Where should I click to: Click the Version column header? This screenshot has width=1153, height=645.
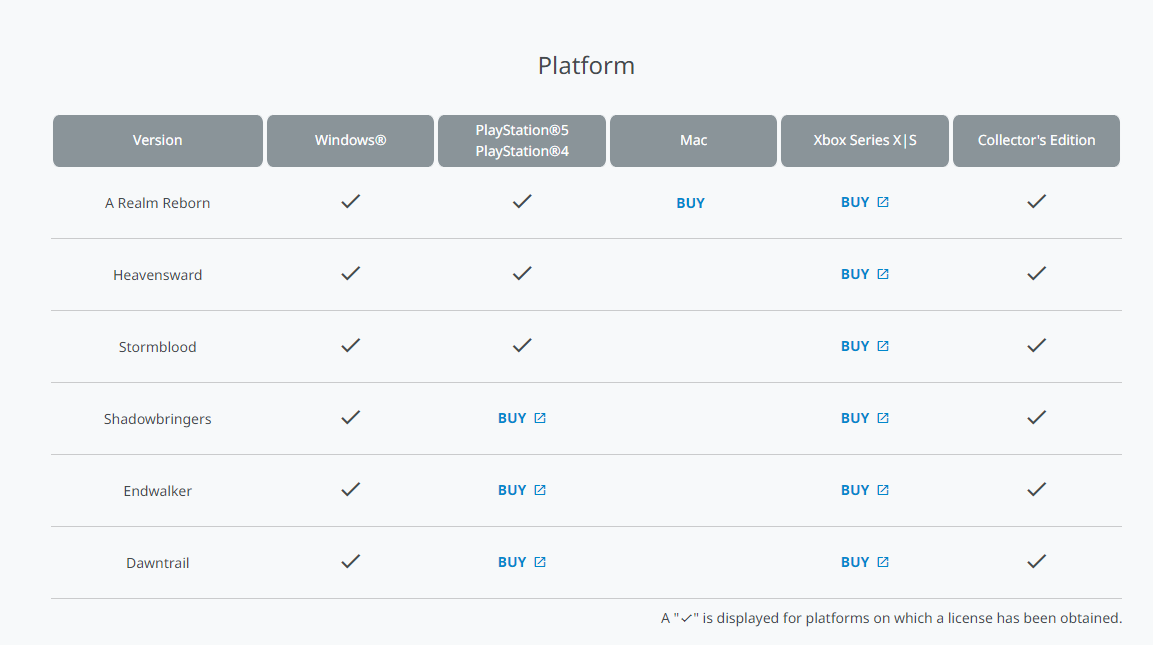click(158, 140)
